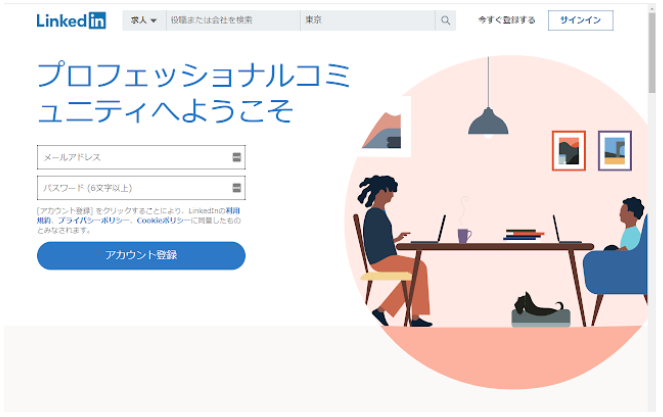Click the 今すぐ登録する link
The height and width of the screenshot is (417, 663).
coord(507,20)
